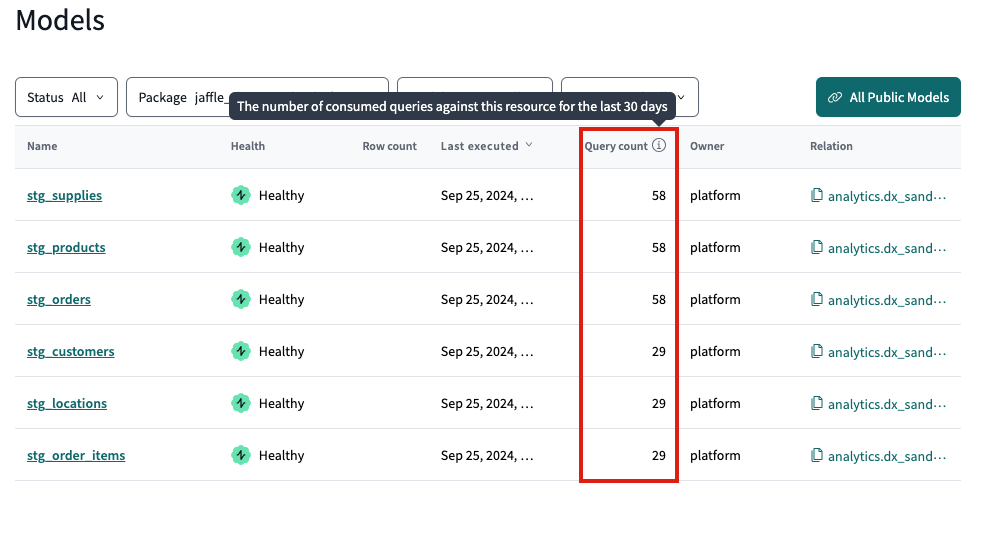Screen dimensions: 989x536
Task: Open the stg_products model link
Action: (x=66, y=248)
